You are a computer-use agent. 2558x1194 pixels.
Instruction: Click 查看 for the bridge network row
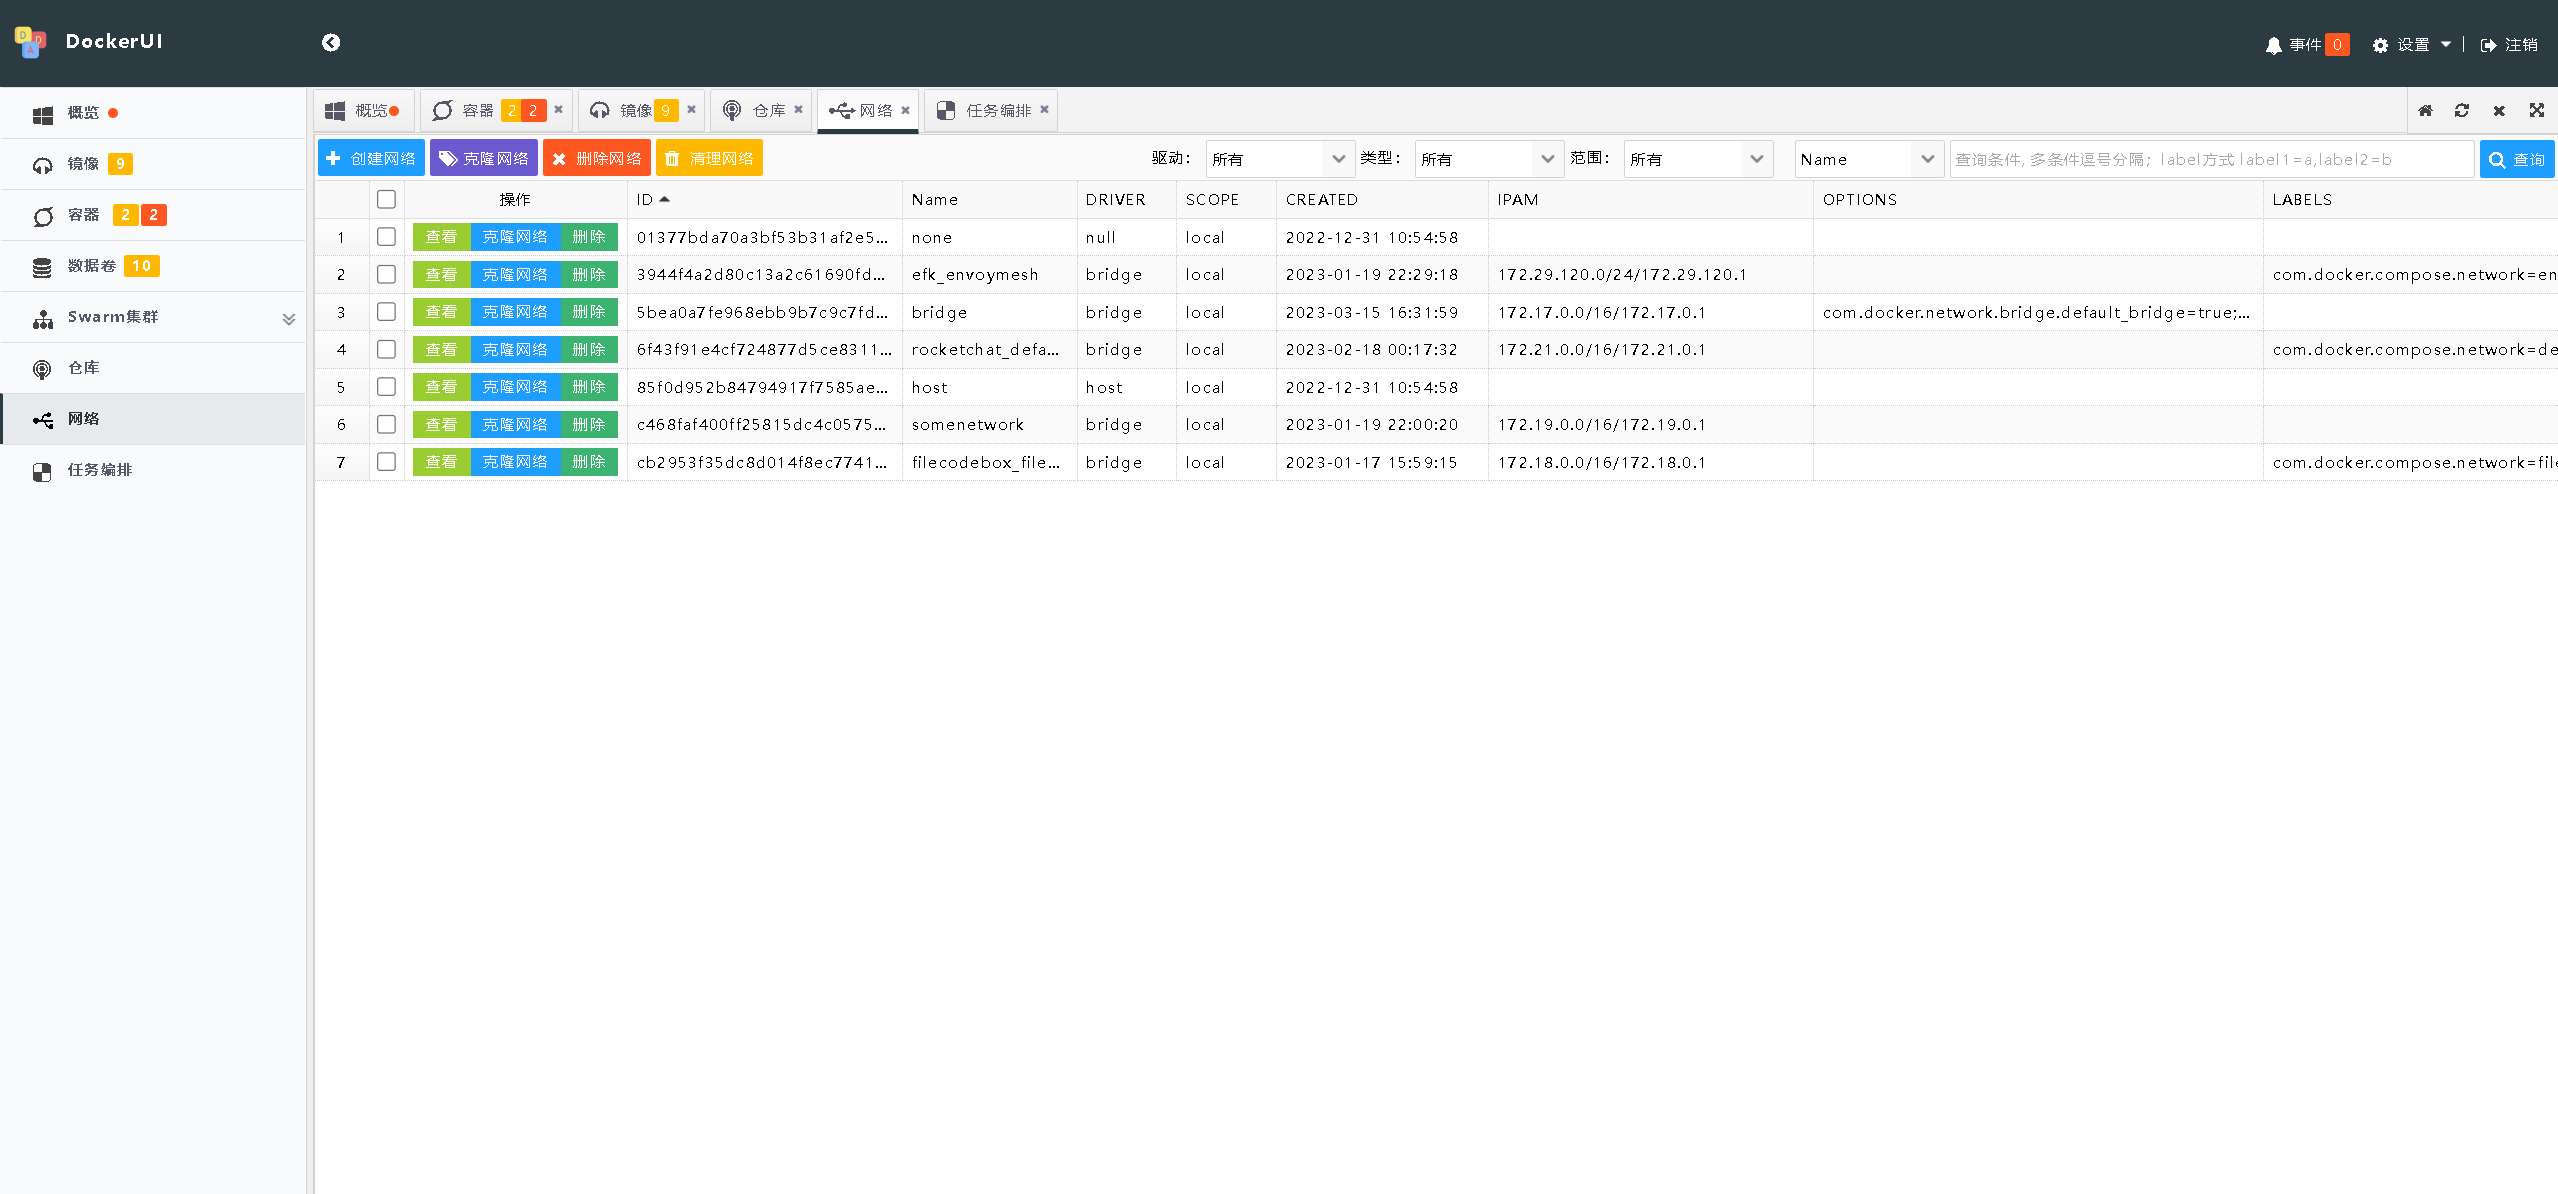click(x=441, y=312)
